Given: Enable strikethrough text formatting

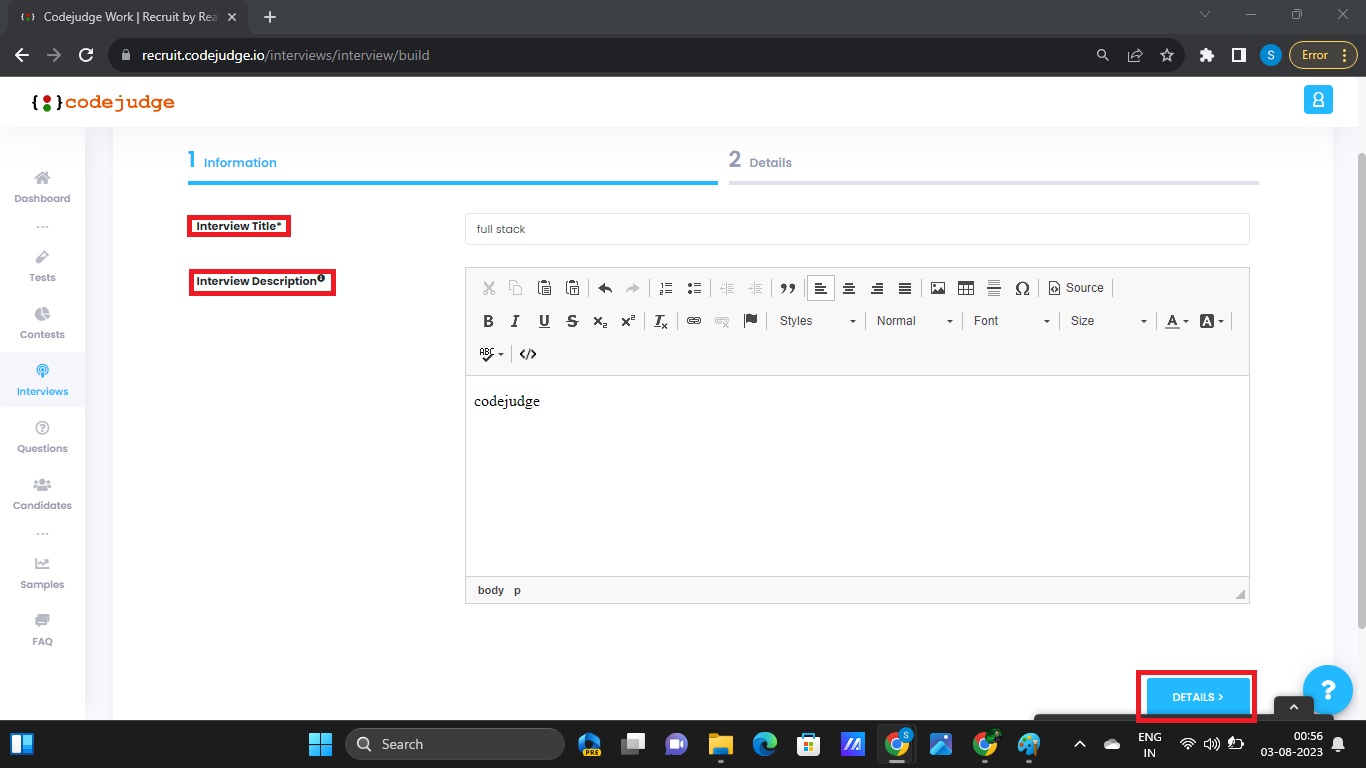Looking at the screenshot, I should (572, 320).
